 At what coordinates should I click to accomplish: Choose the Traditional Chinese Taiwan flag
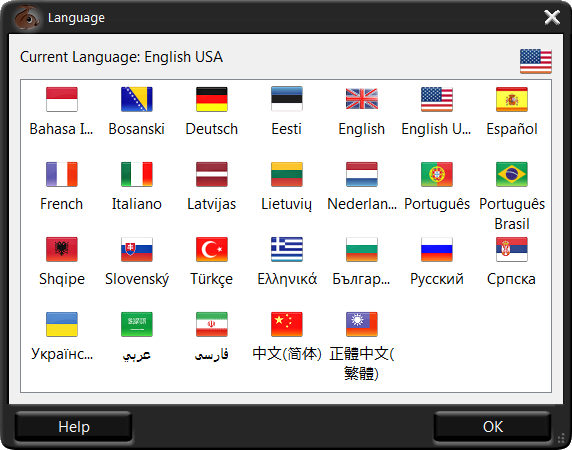(x=362, y=324)
